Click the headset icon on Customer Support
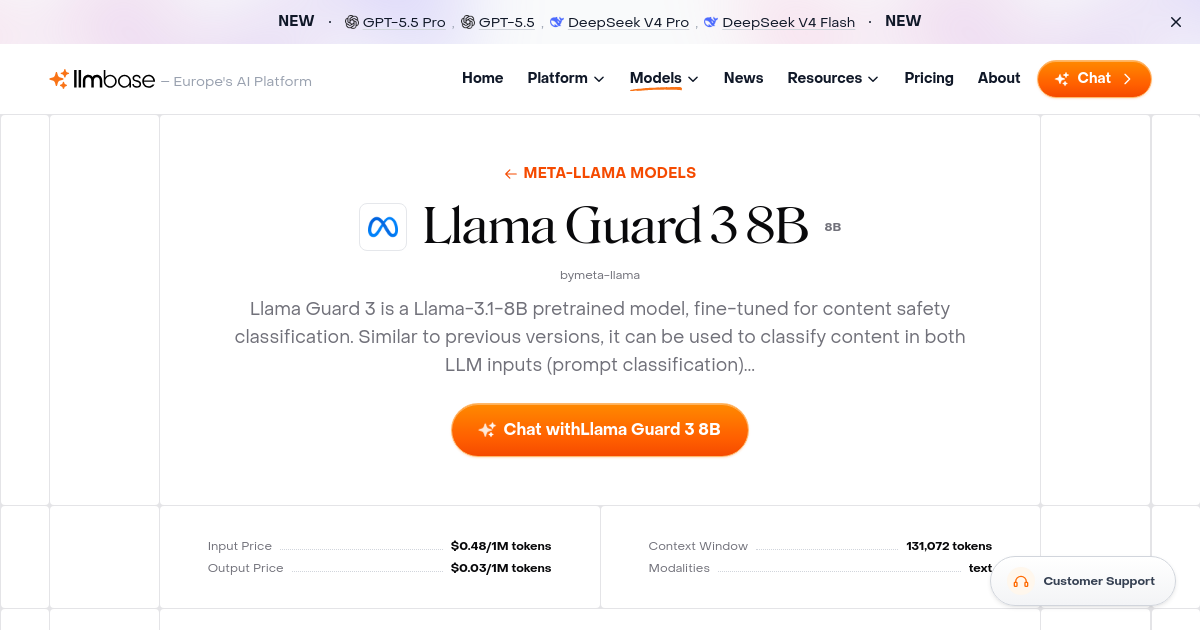The height and width of the screenshot is (630, 1200). pyautogui.click(x=1021, y=581)
